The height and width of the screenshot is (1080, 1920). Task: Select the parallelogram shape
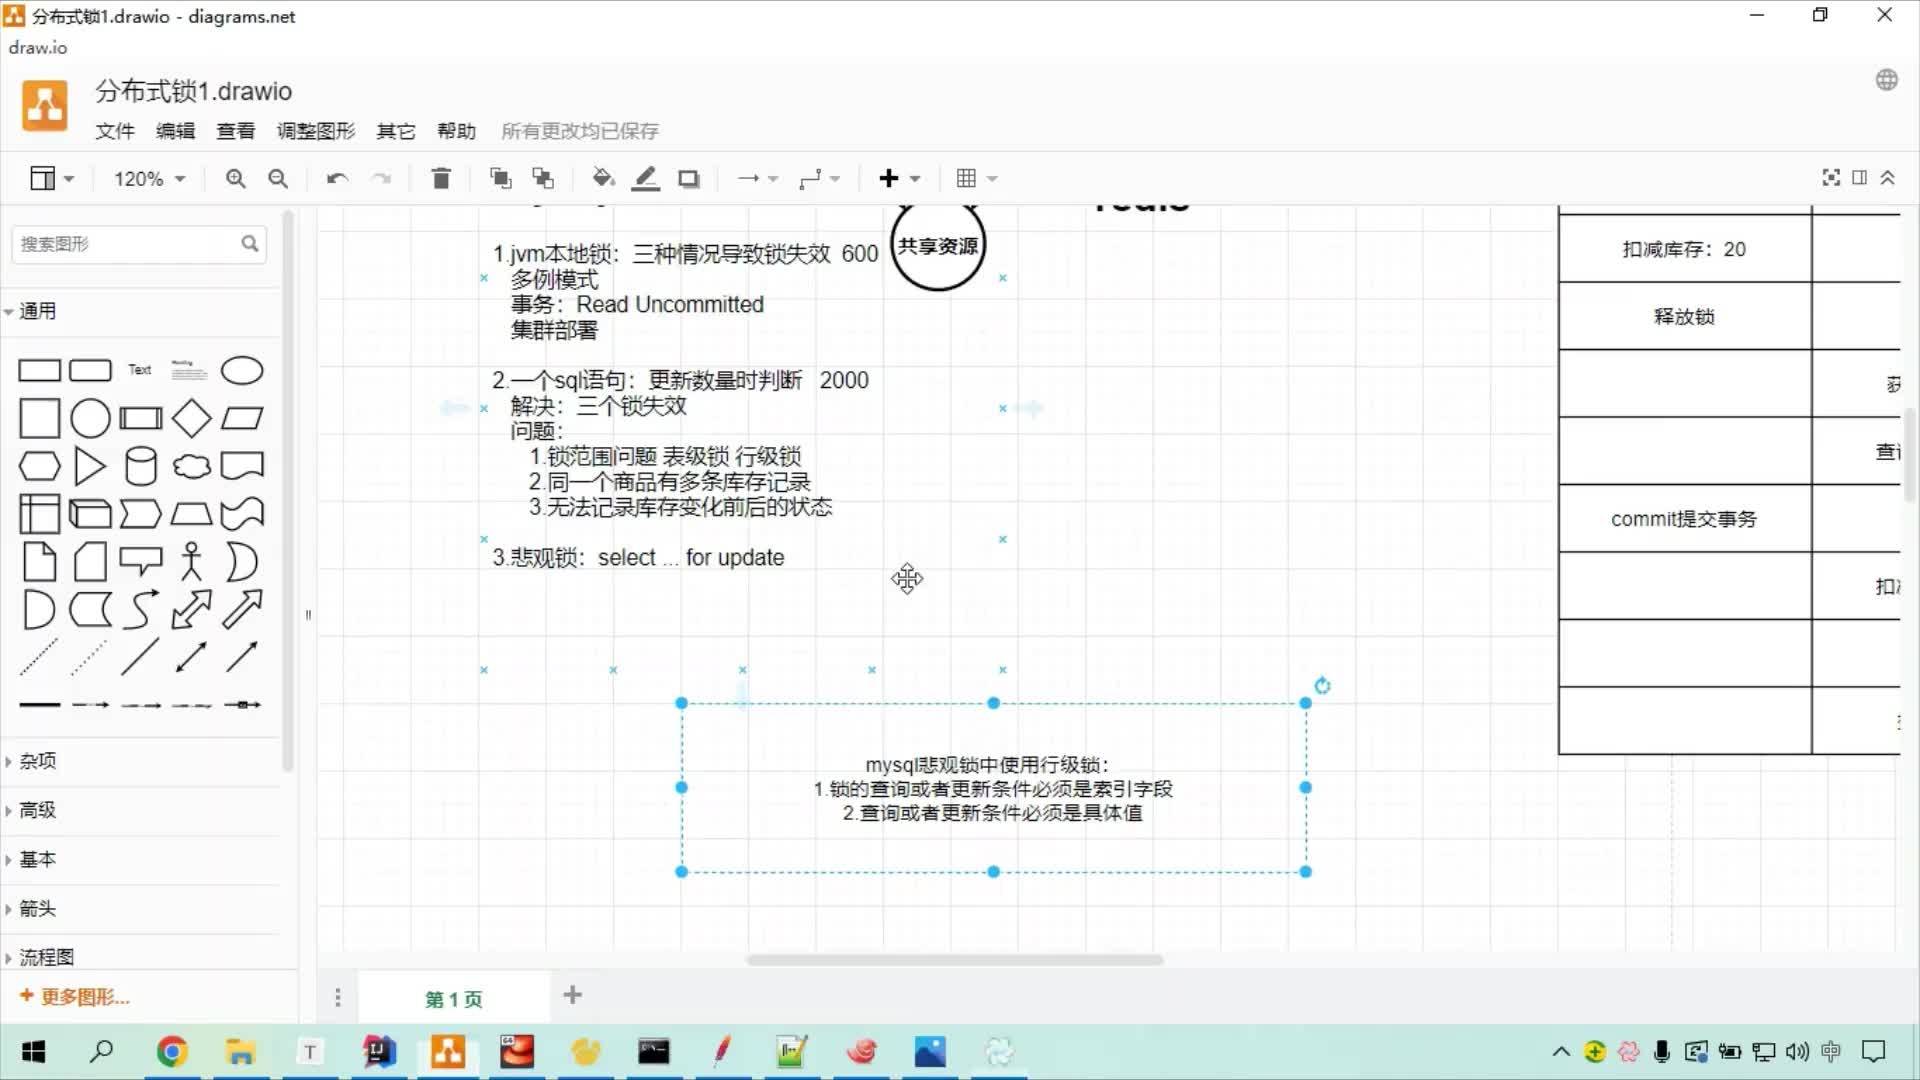[x=242, y=418]
